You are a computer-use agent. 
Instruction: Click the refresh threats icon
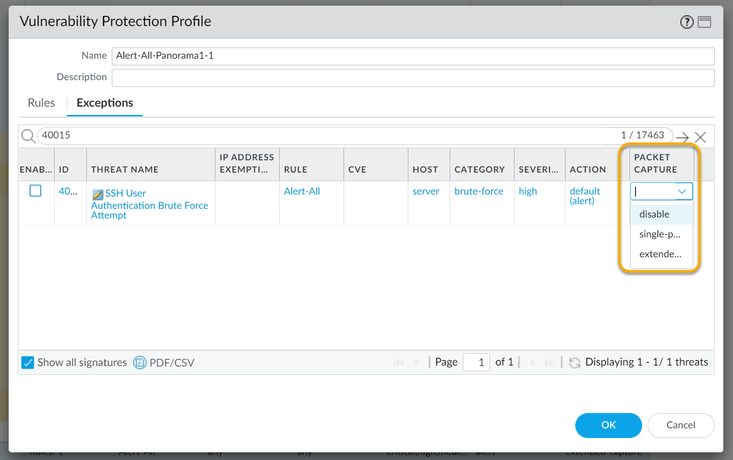pos(575,362)
